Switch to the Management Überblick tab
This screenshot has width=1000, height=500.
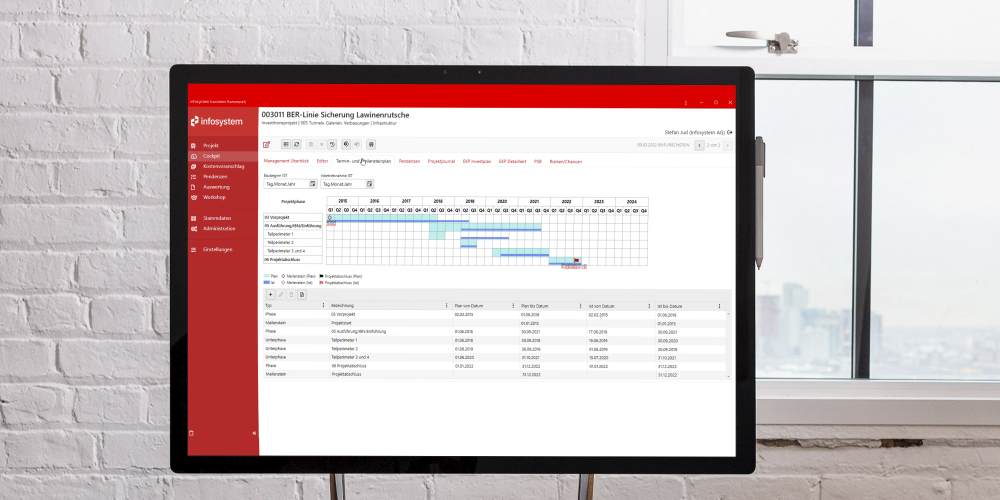pos(286,161)
